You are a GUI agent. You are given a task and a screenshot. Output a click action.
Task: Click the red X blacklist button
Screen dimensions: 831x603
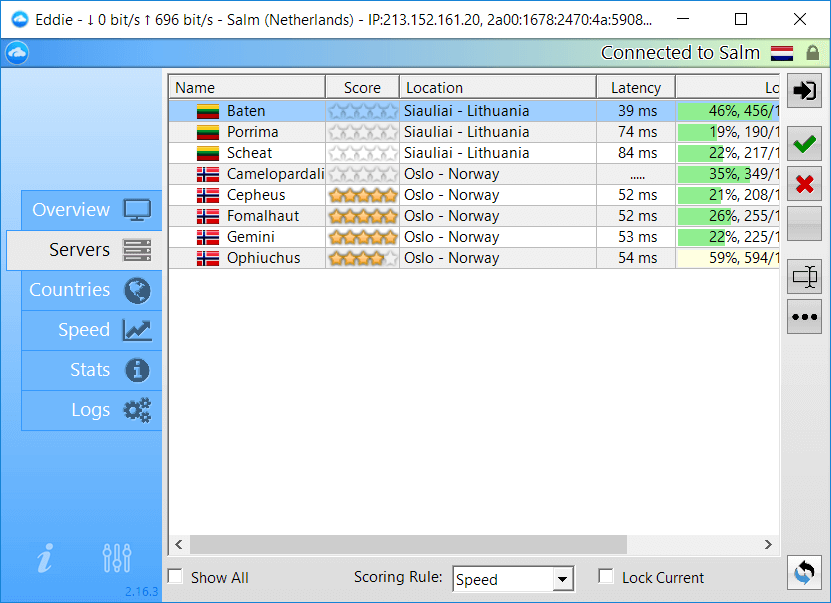pos(804,184)
